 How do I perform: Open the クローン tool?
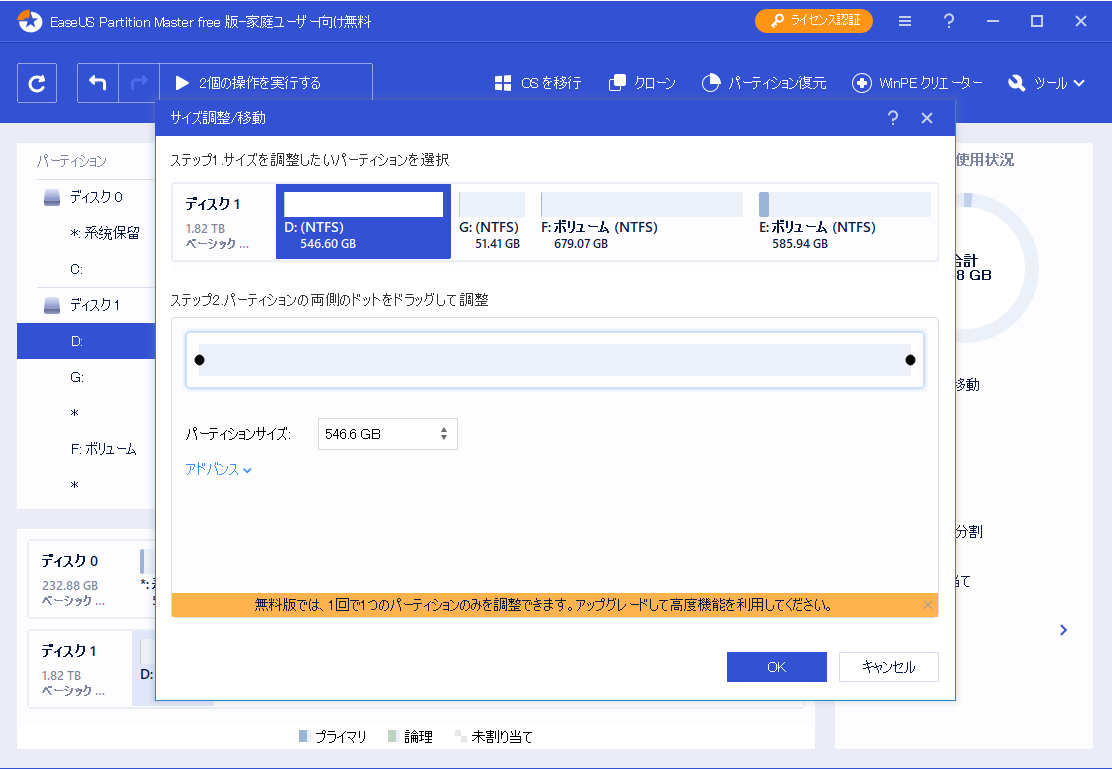643,83
